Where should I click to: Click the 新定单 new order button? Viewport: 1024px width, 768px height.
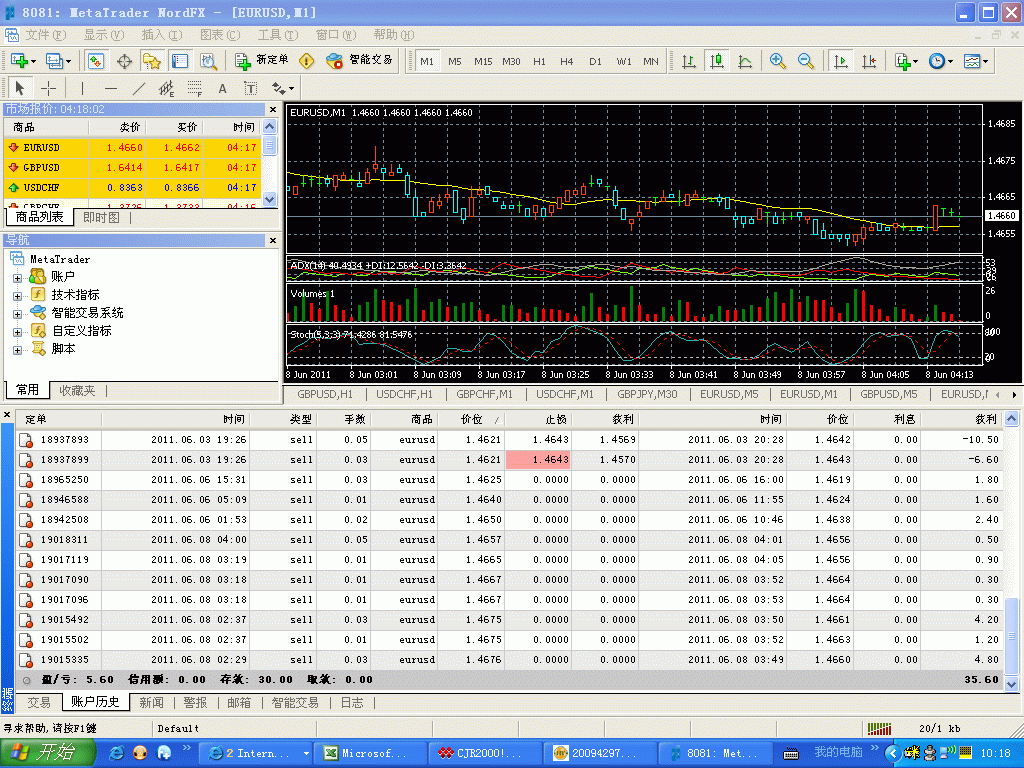tap(262, 61)
